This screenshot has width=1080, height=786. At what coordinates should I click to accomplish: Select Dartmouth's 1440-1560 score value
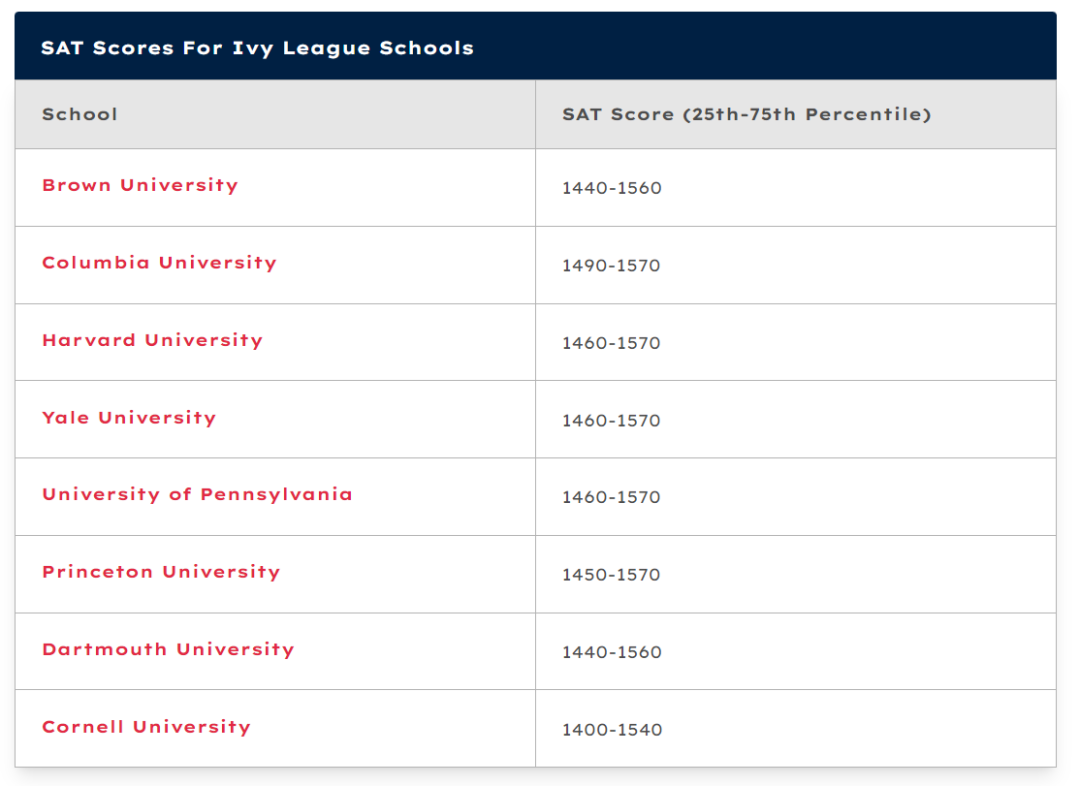pos(612,652)
